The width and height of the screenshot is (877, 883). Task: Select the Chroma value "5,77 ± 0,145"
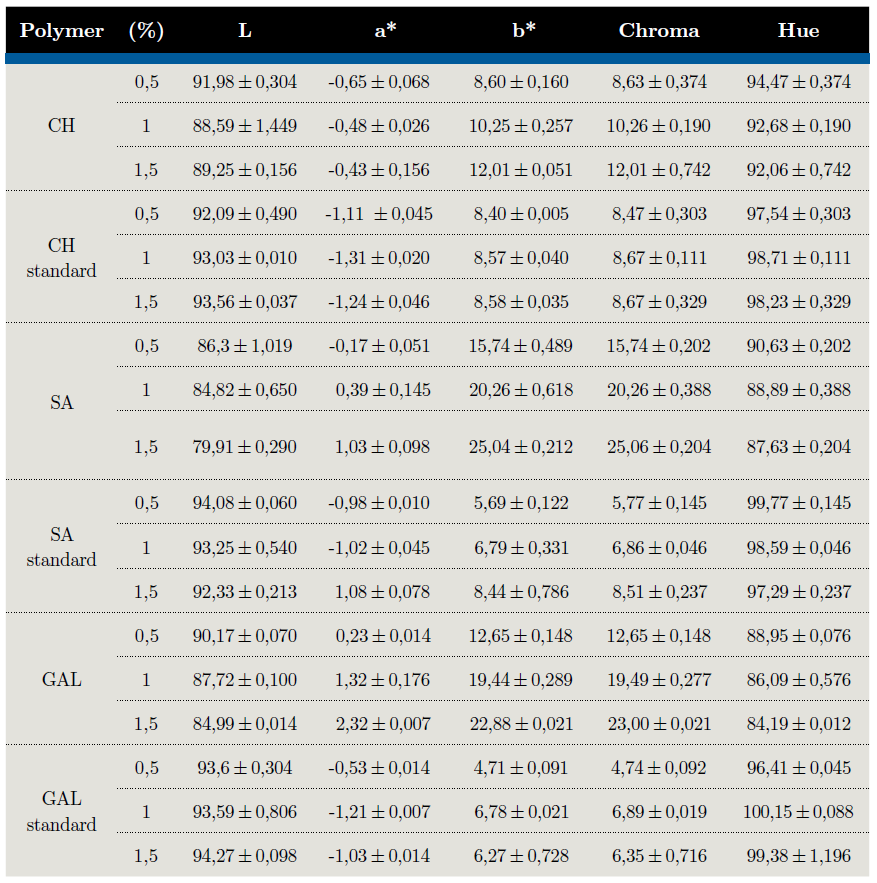tap(659, 503)
